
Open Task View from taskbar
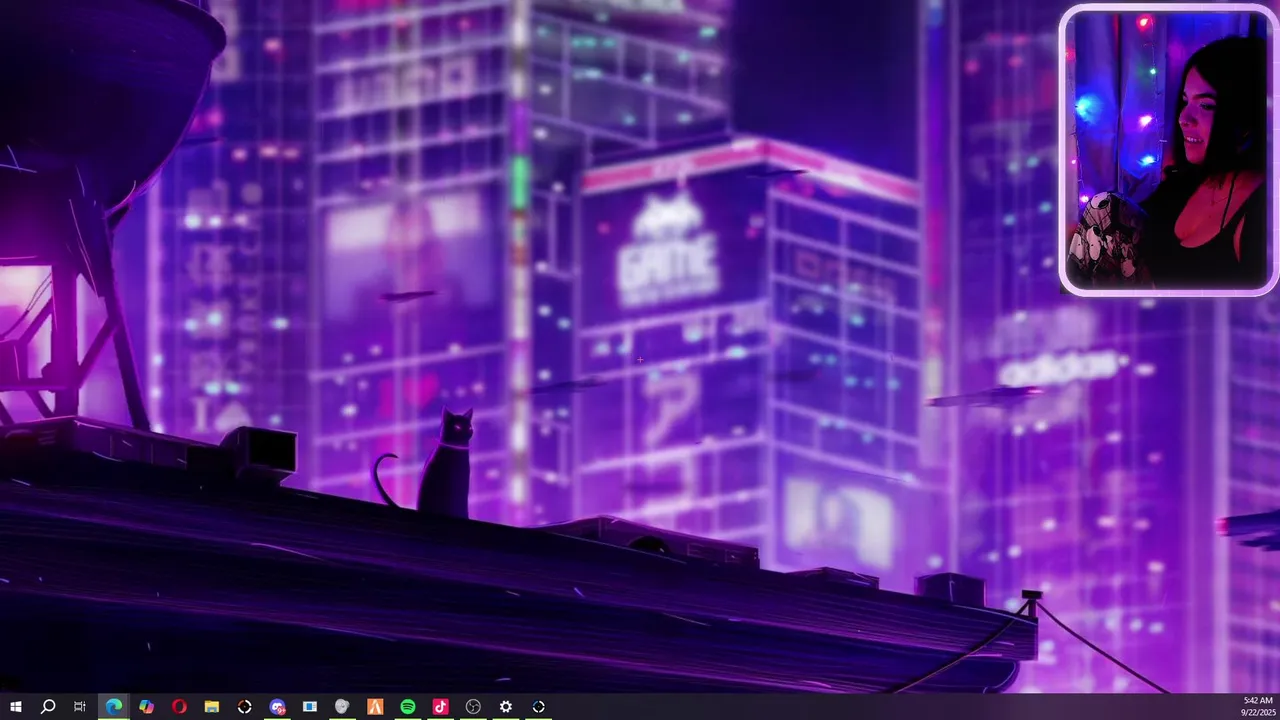pyautogui.click(x=80, y=707)
